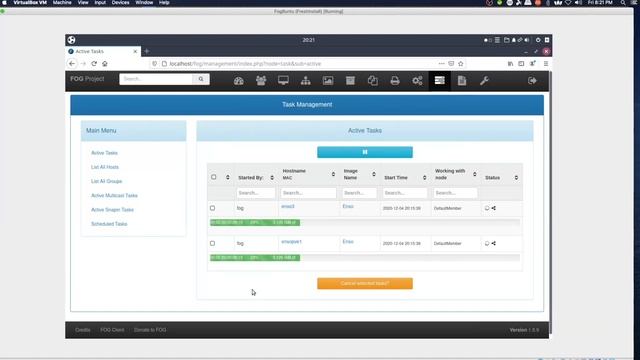Screen dimensions: 640x360
Task: Open the Service configuration gears icon
Action: (417, 80)
